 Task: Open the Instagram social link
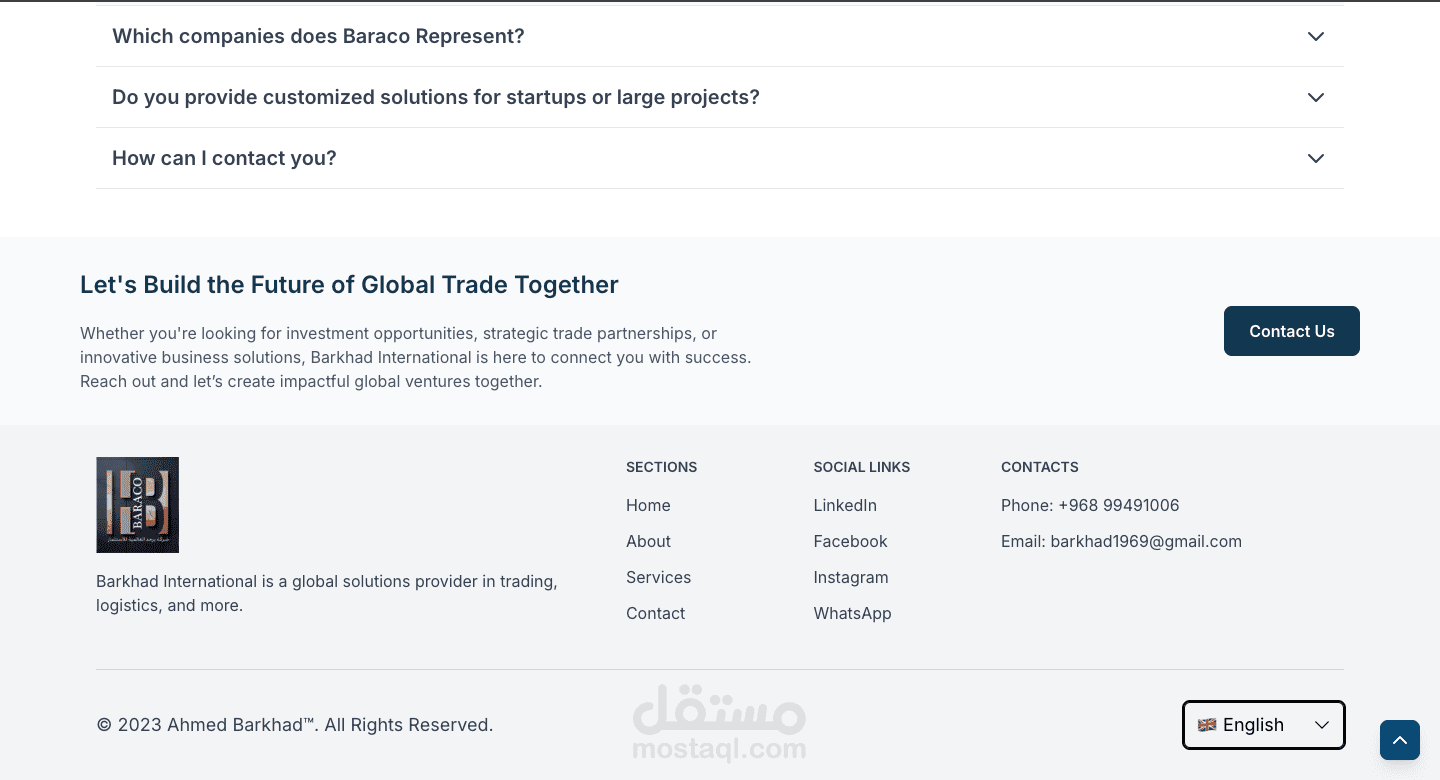(x=850, y=578)
